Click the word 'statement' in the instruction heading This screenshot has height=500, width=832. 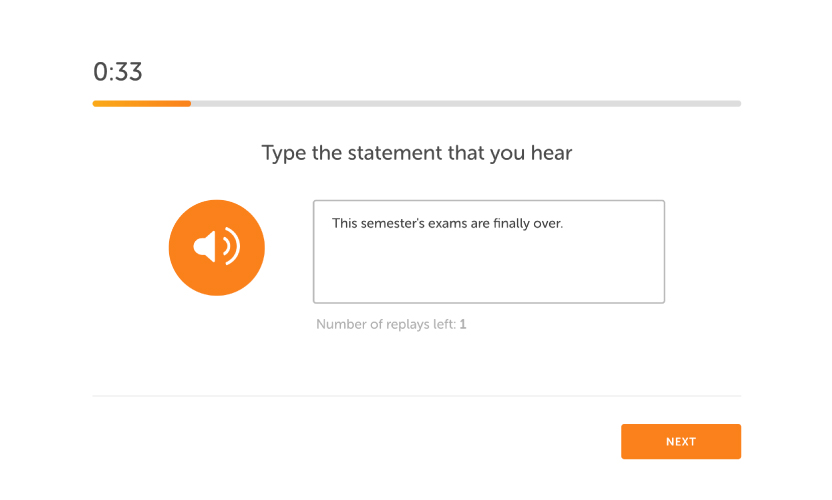(395, 153)
